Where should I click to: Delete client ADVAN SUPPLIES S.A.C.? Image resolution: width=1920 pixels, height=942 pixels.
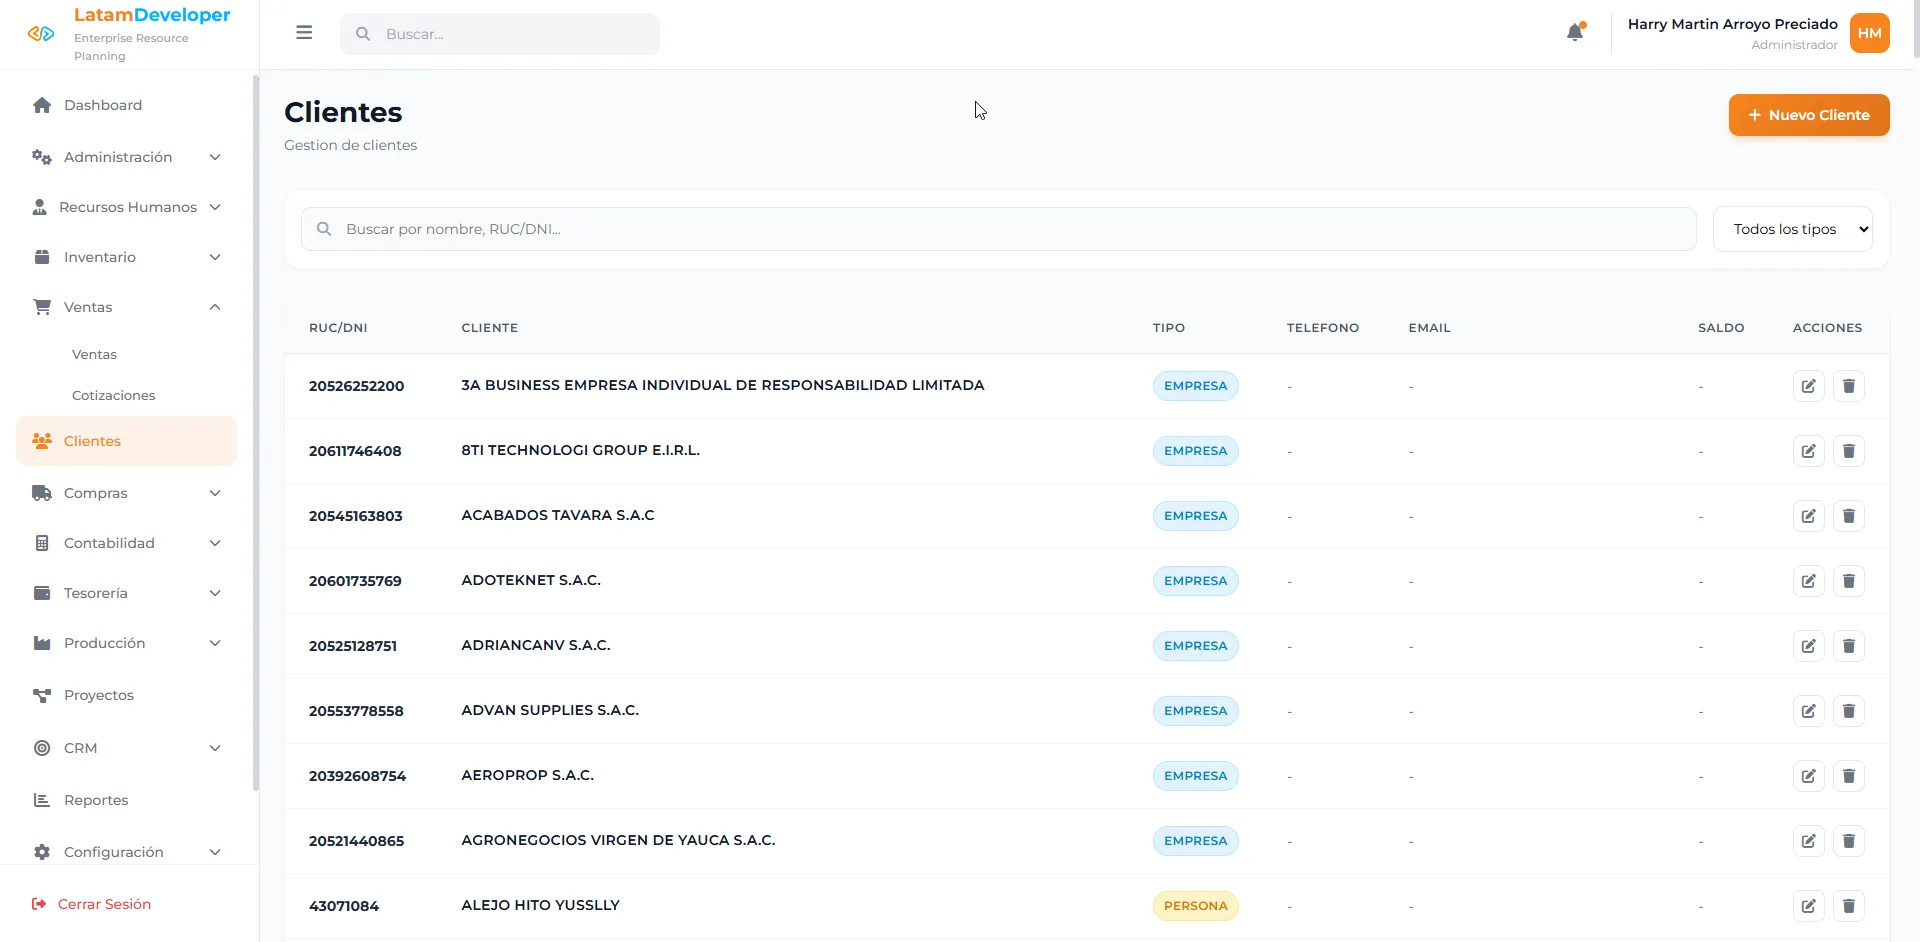pyautogui.click(x=1849, y=711)
